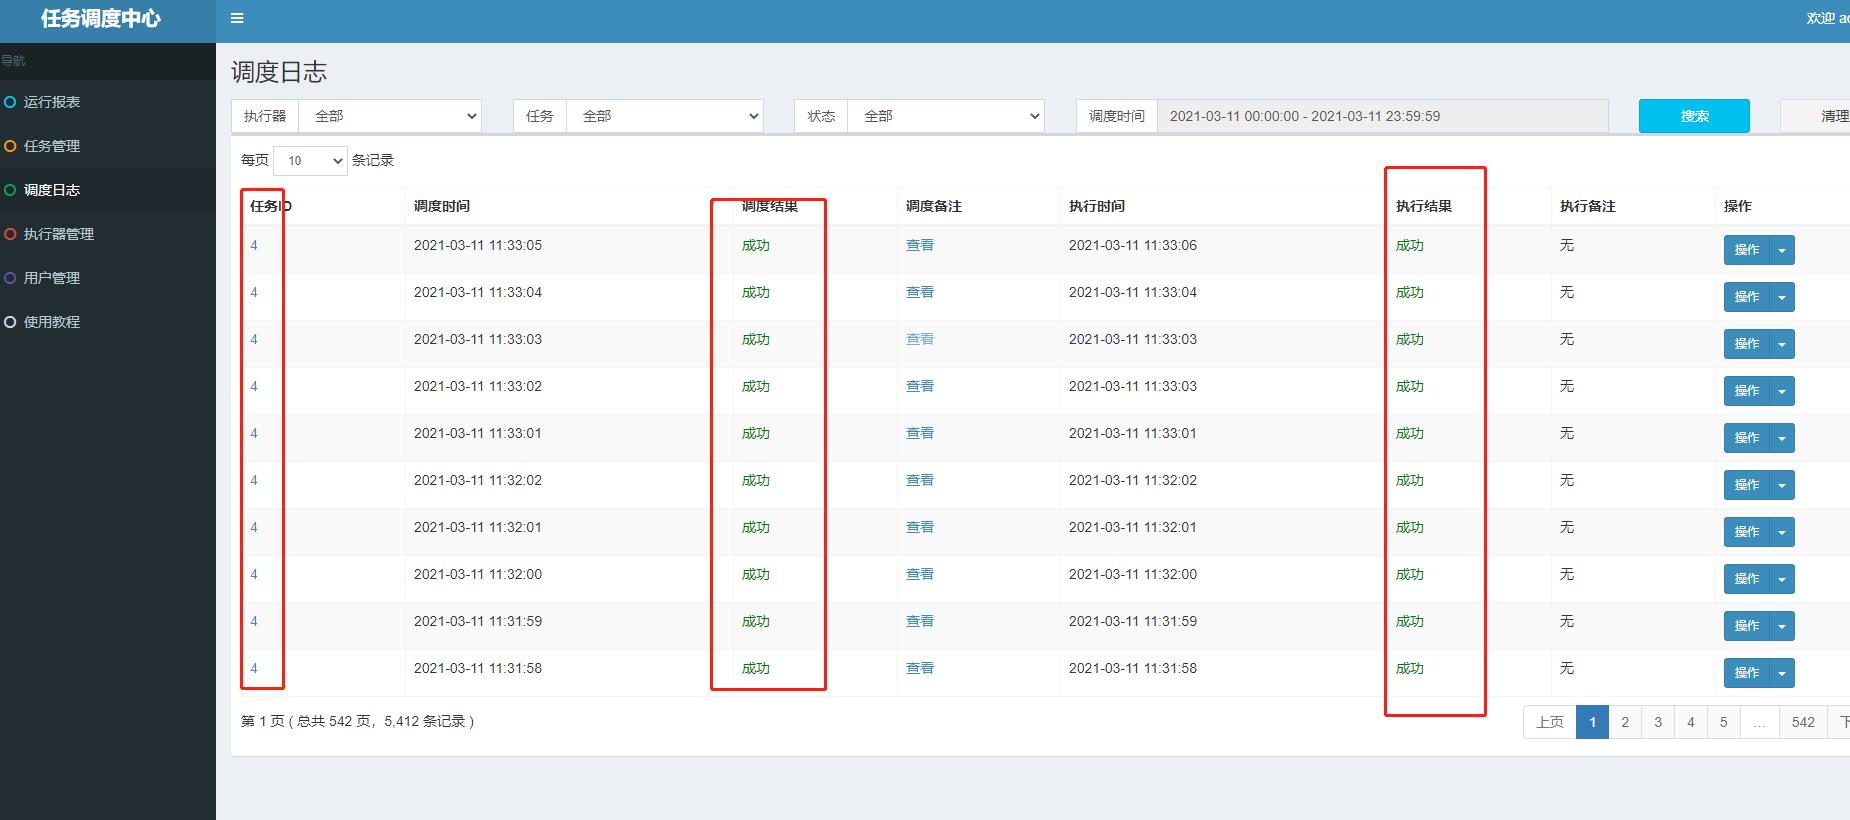
Task: Click 操作 button in 11:31:58 row
Action: pyautogui.click(x=1746, y=673)
